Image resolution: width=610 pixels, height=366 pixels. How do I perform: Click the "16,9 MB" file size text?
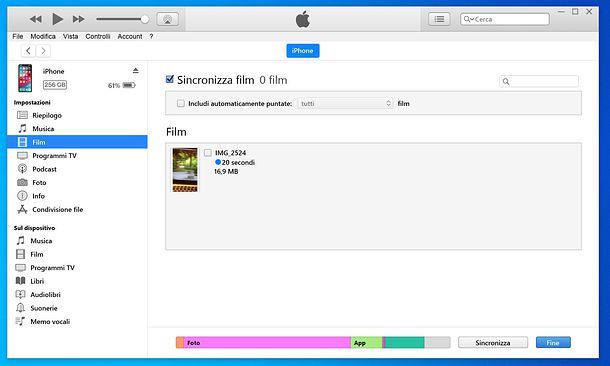[226, 172]
